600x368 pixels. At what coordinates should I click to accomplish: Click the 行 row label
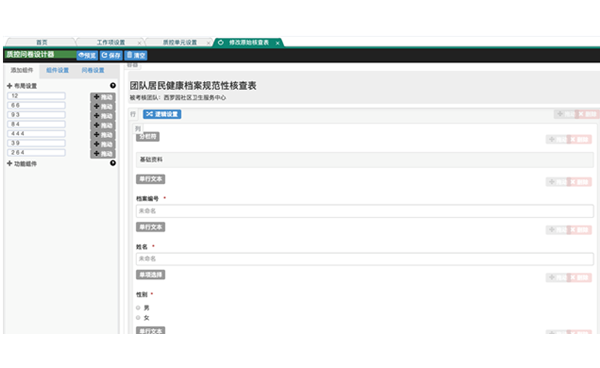click(133, 114)
